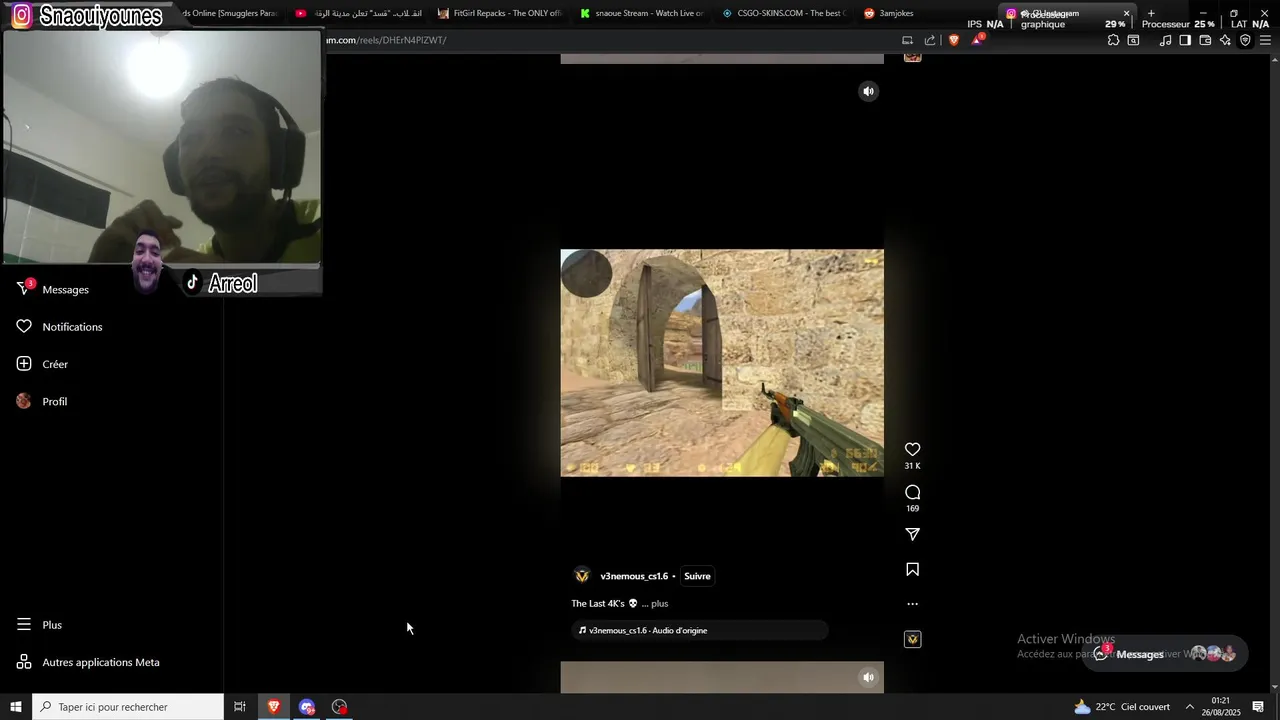The width and height of the screenshot is (1280, 720).
Task: Toggle sound on the current reel
Action: (x=868, y=91)
